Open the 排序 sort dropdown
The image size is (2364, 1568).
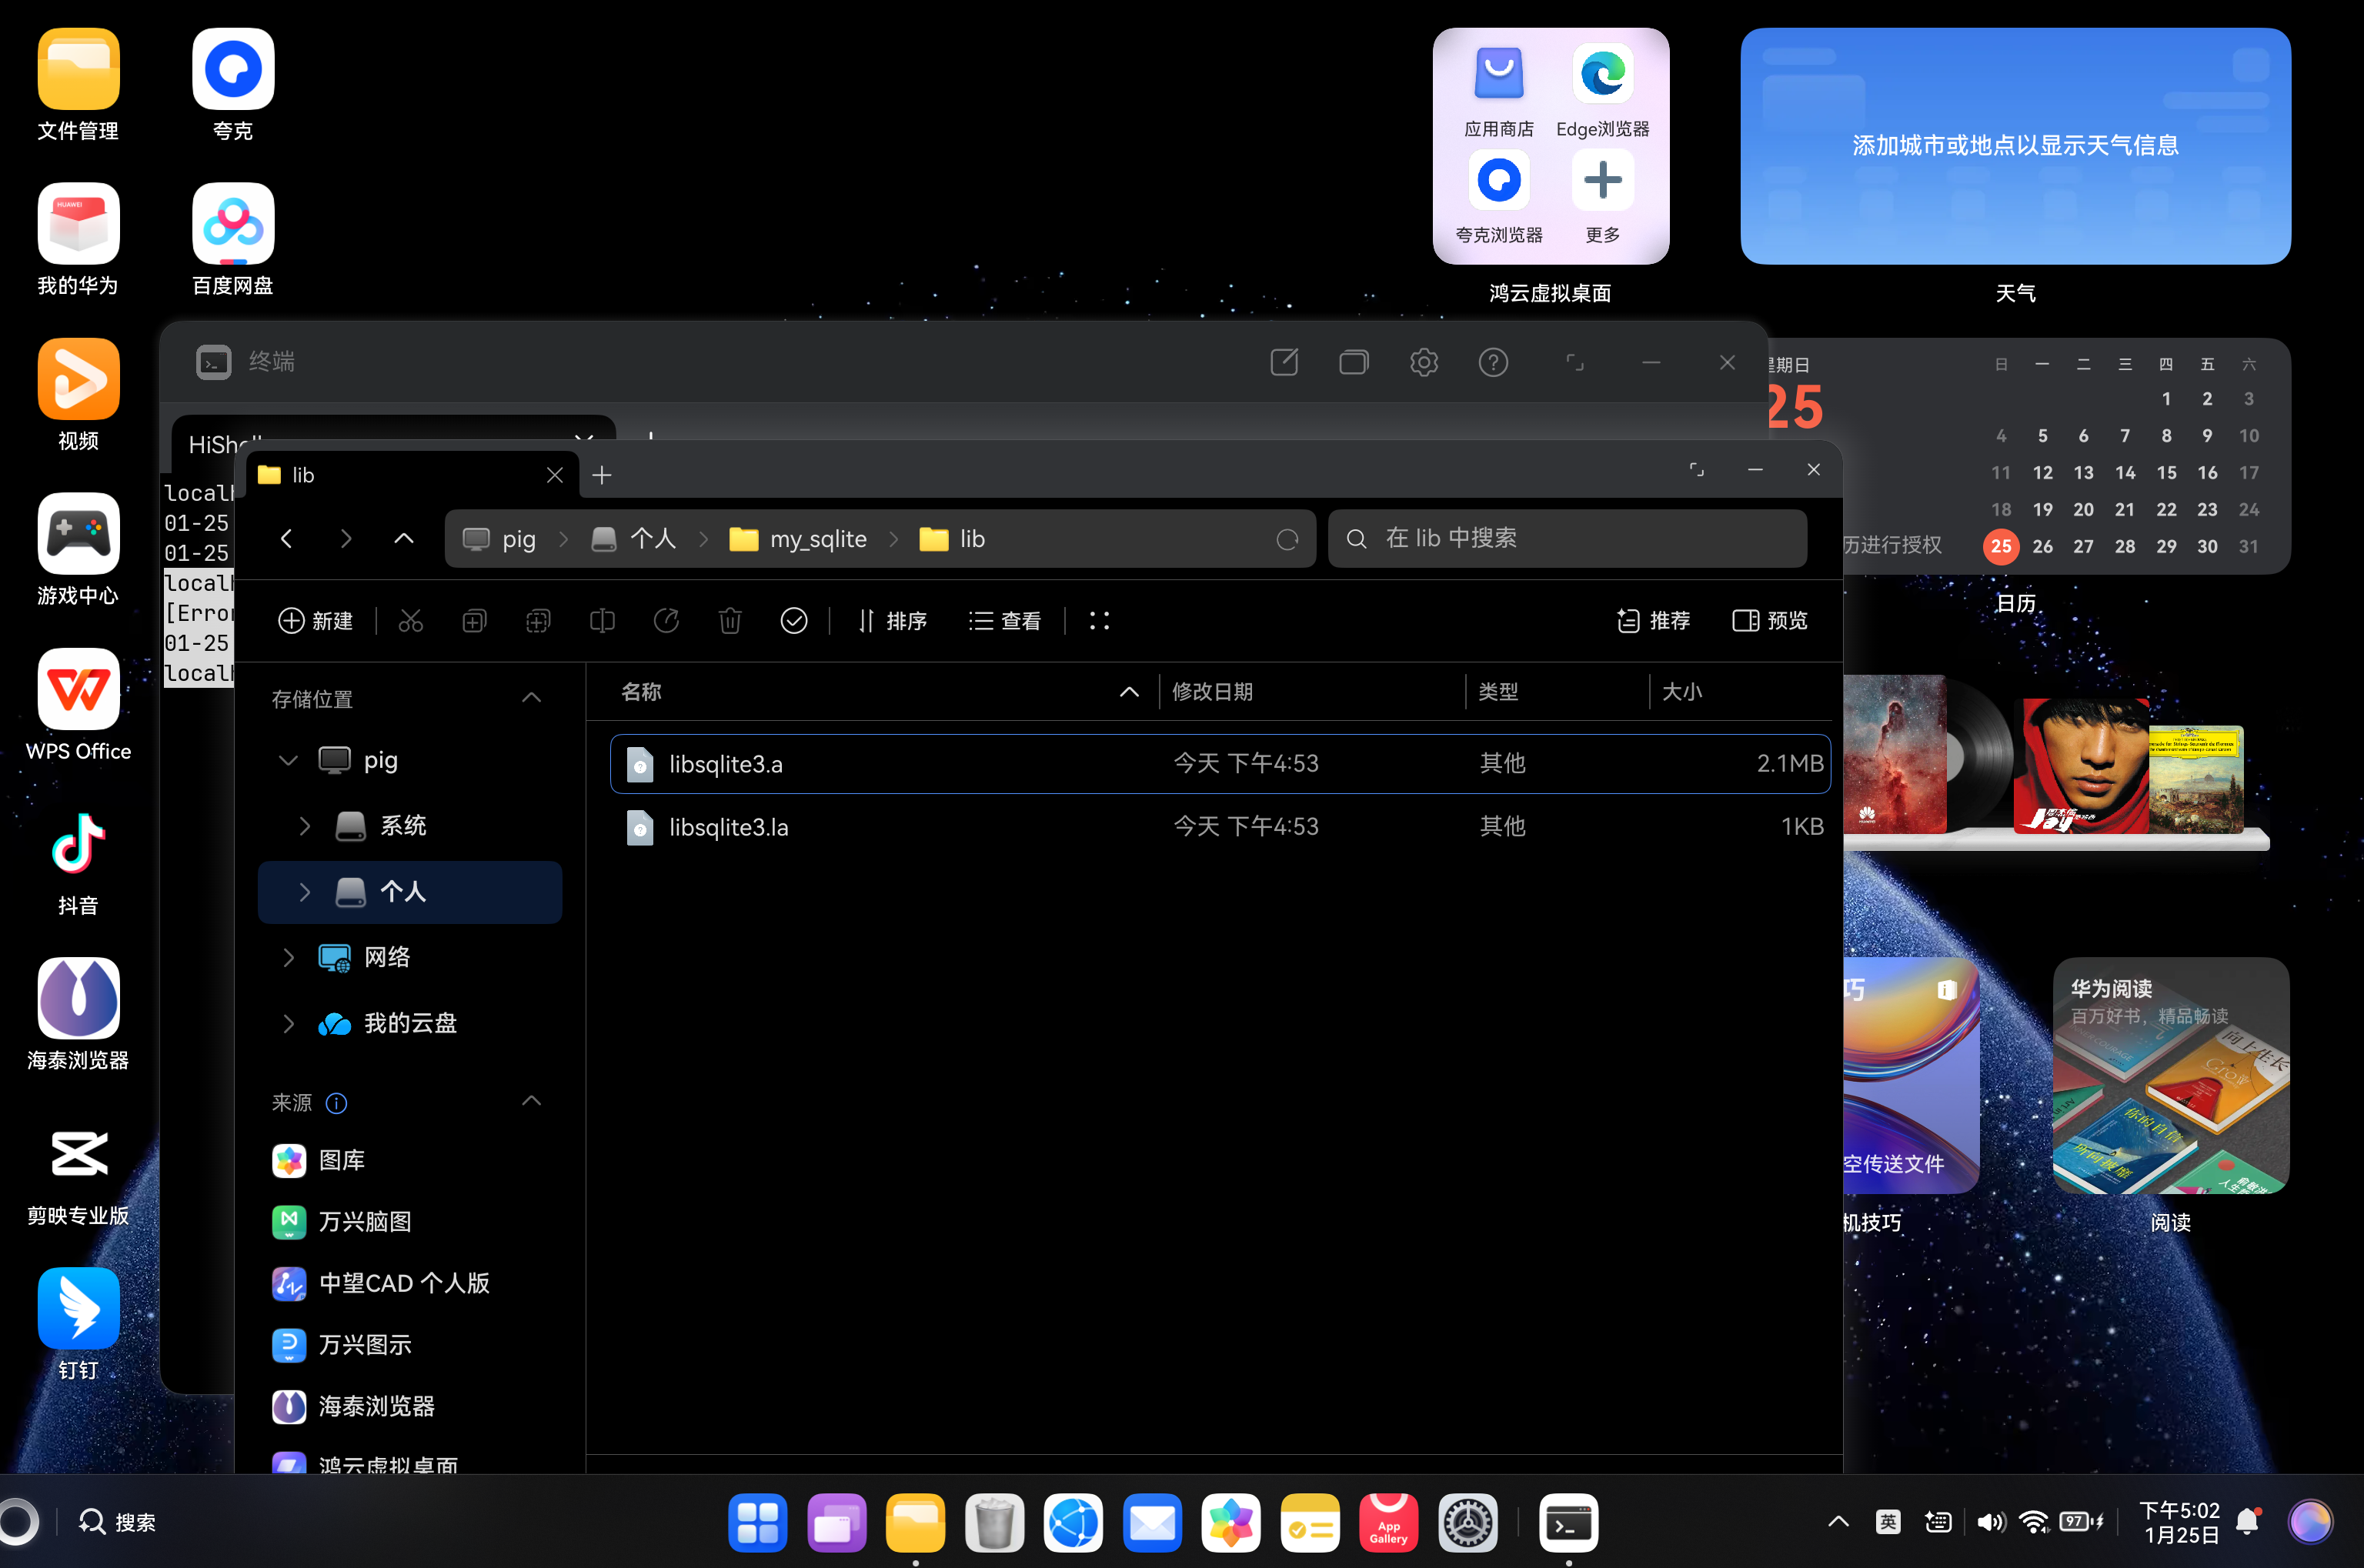click(892, 621)
